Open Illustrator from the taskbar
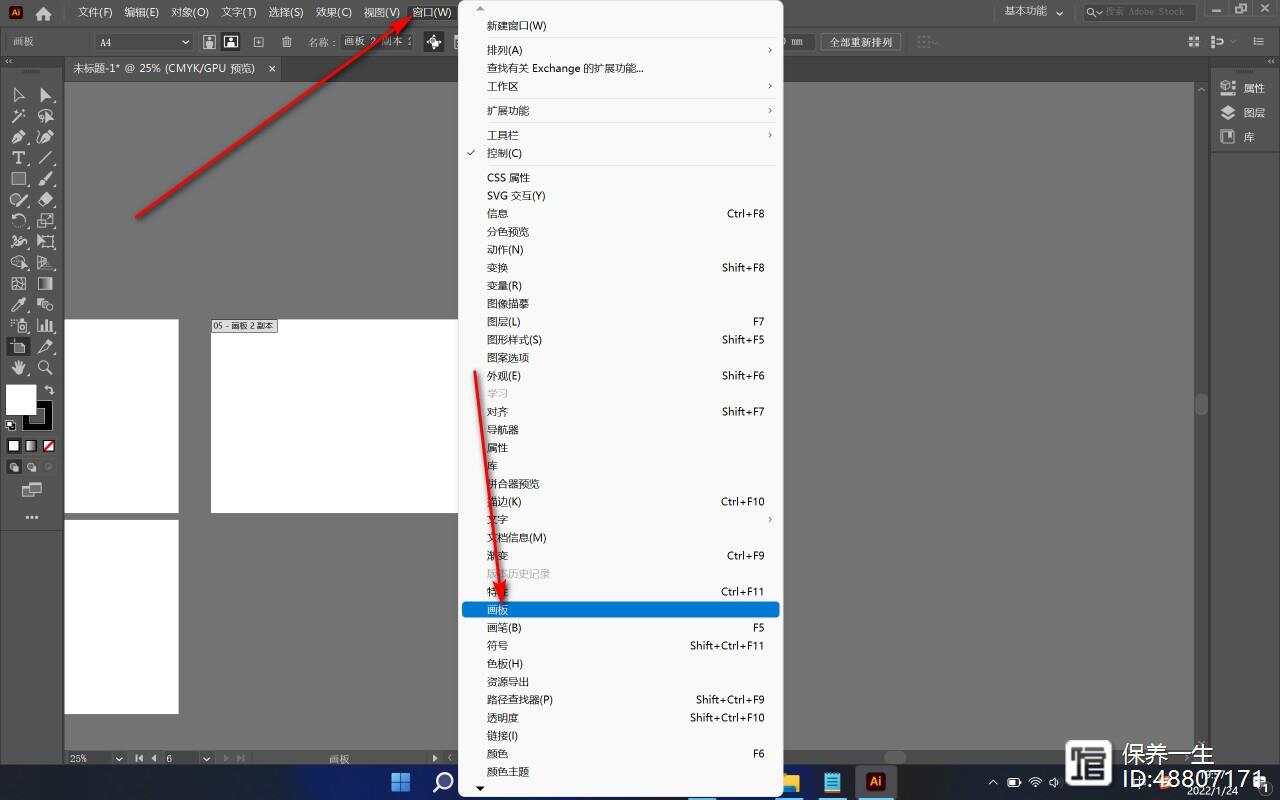The height and width of the screenshot is (800, 1280). (875, 782)
